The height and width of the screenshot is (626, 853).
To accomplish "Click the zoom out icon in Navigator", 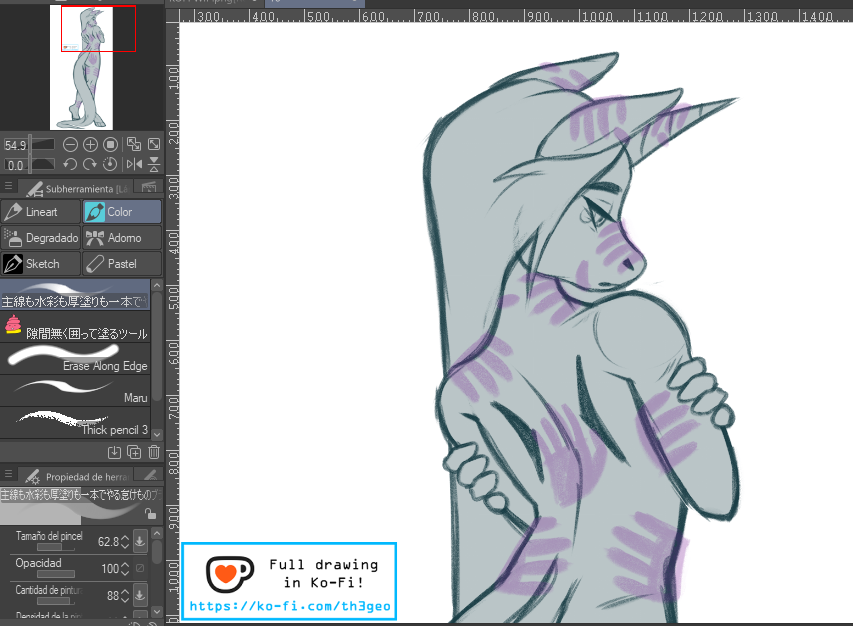I will pyautogui.click(x=71, y=145).
